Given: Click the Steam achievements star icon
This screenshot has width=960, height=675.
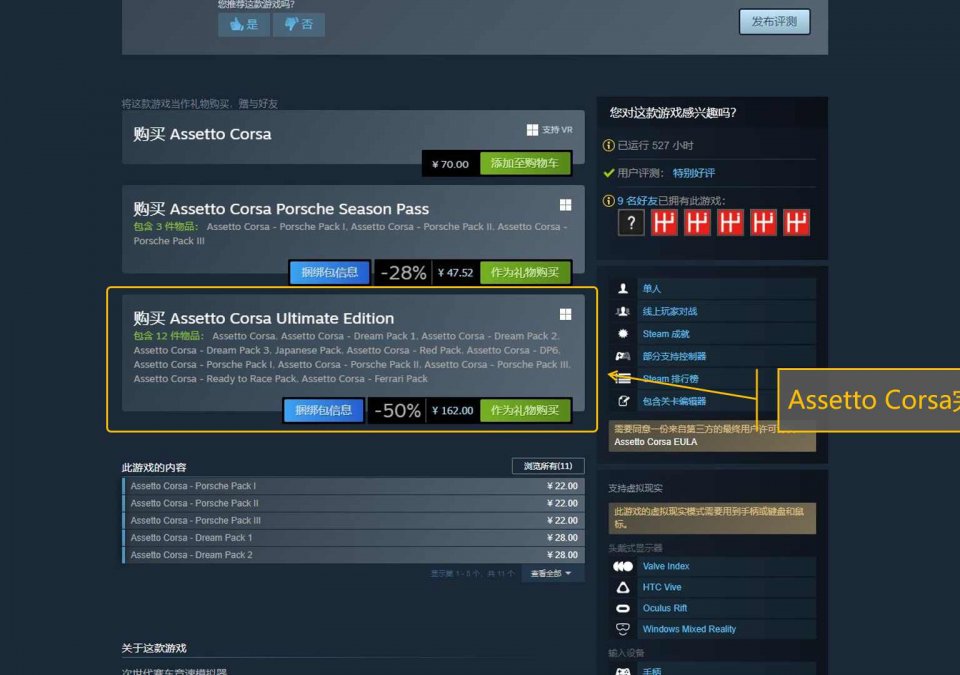Looking at the screenshot, I should 623,334.
